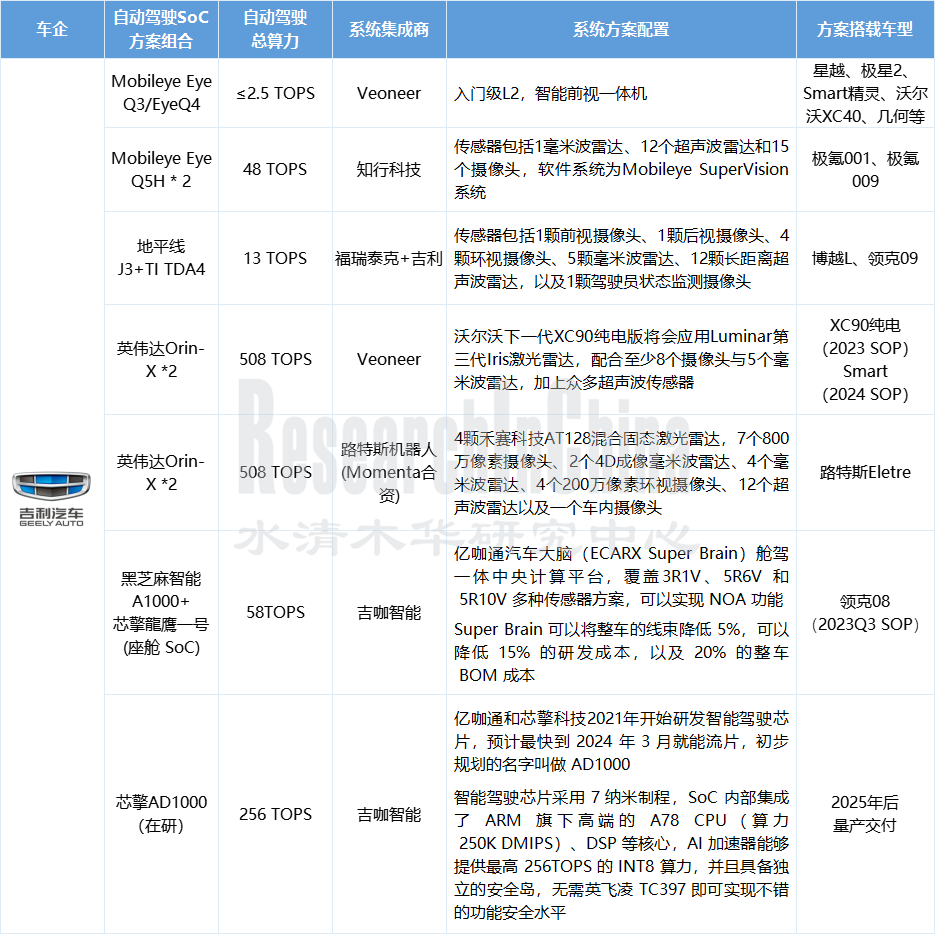Click the ≤2.5 TOPS cell
The width and height of the screenshot is (935, 934).
pos(275,93)
